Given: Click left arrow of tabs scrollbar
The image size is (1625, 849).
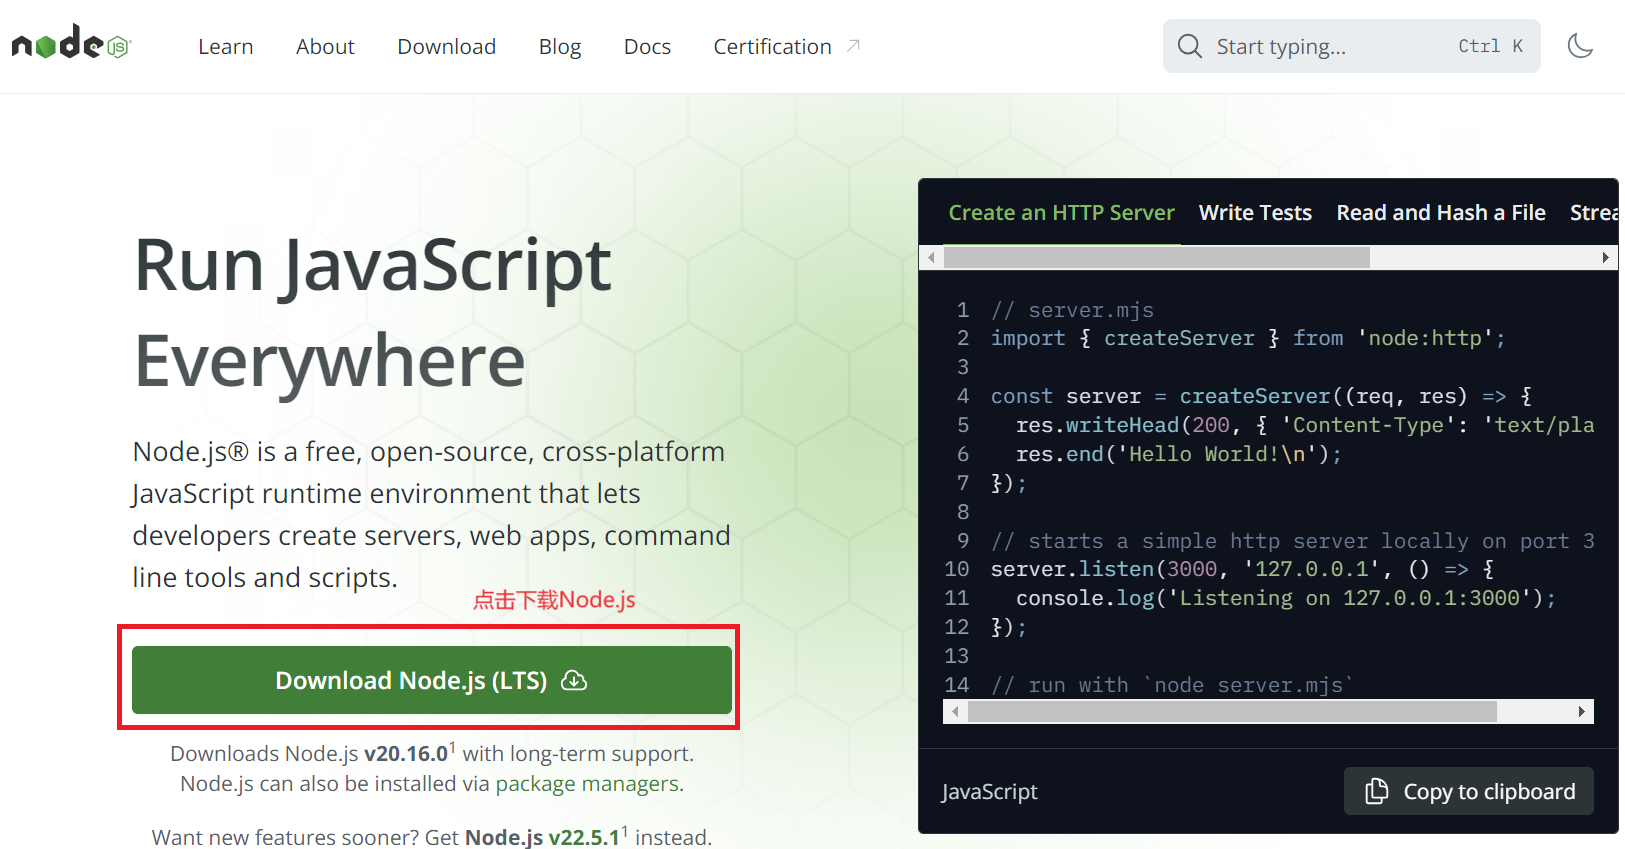Looking at the screenshot, I should [931, 258].
